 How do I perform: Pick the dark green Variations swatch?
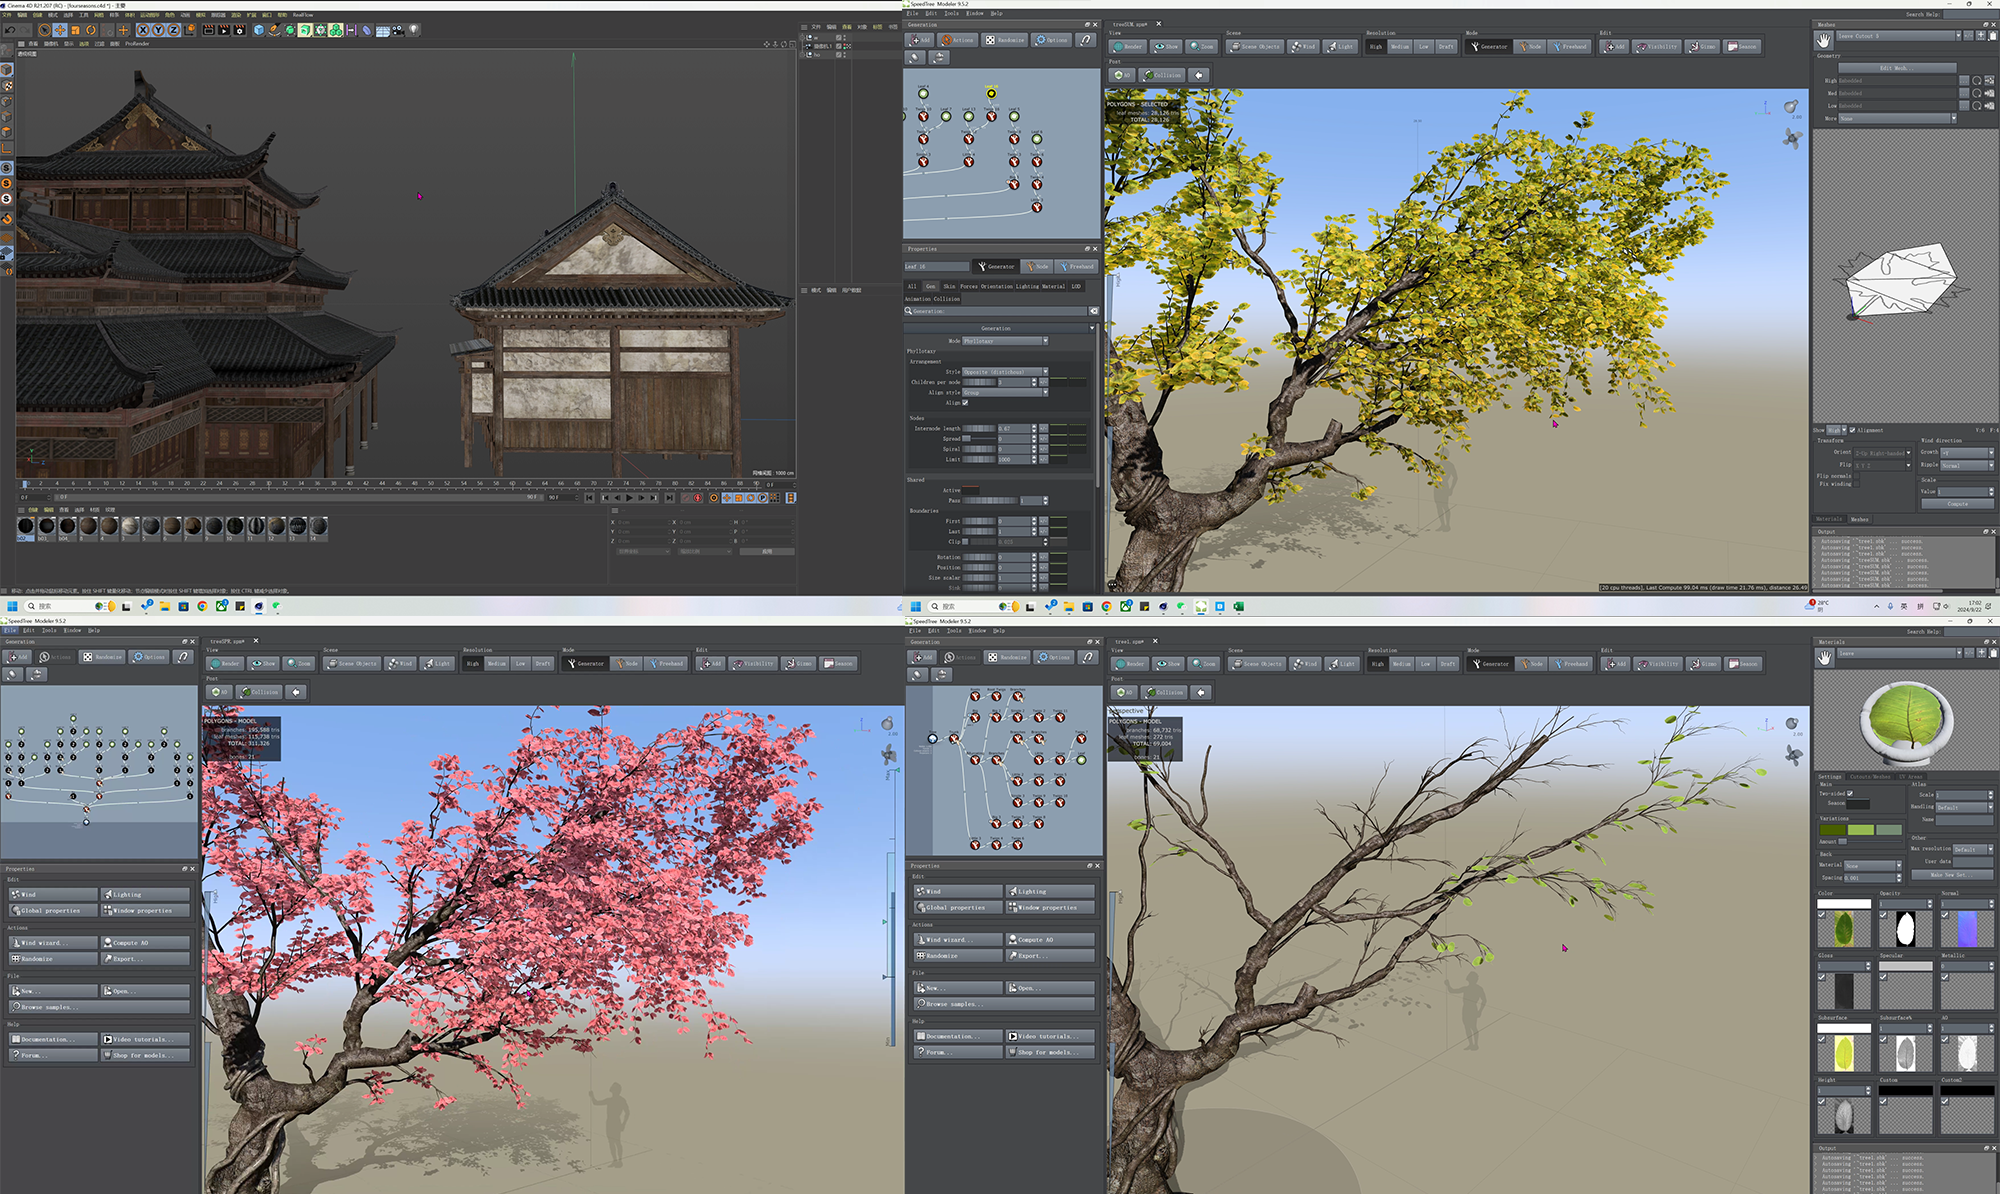coord(1833,830)
